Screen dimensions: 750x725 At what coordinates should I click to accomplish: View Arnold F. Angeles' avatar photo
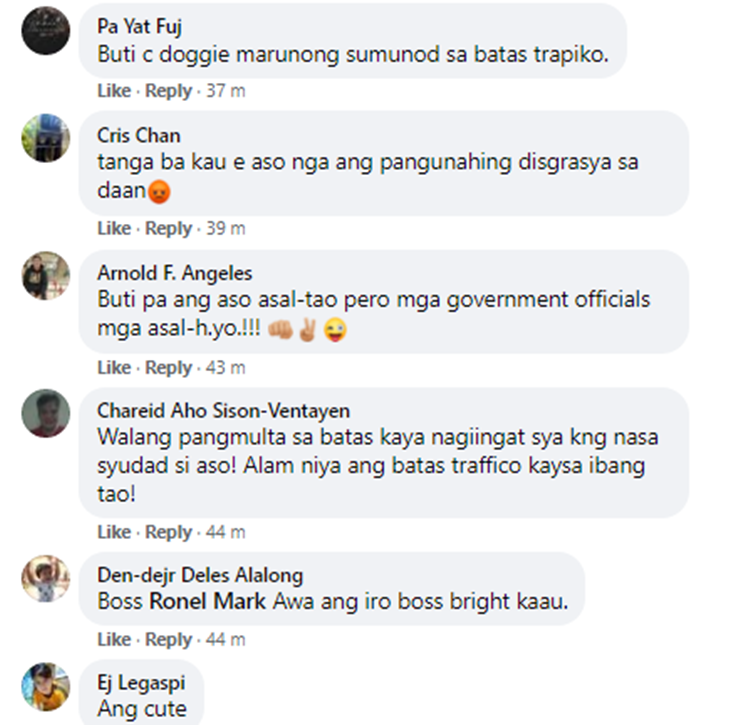pos(46,276)
